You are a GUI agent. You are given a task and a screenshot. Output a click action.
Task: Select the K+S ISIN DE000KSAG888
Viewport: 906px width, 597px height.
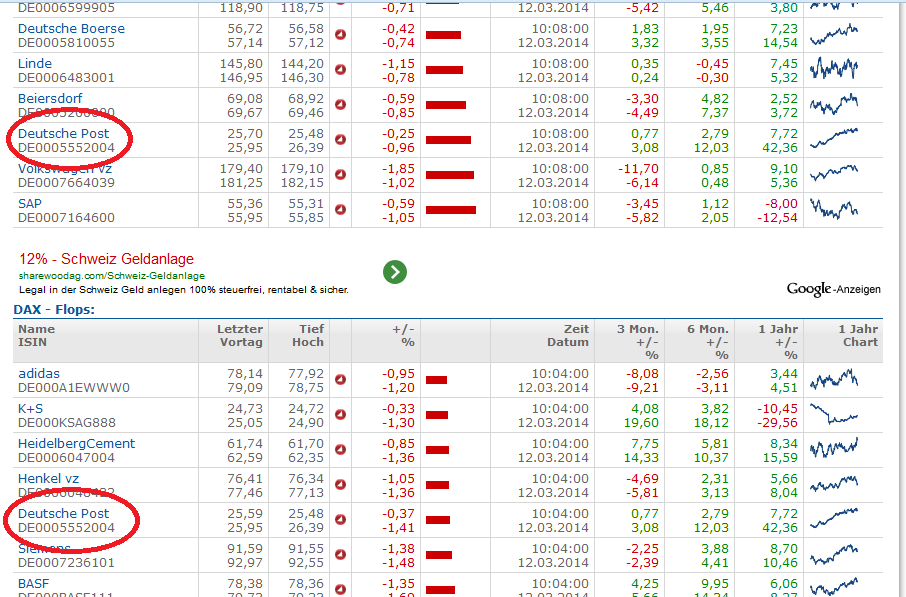(x=67, y=422)
